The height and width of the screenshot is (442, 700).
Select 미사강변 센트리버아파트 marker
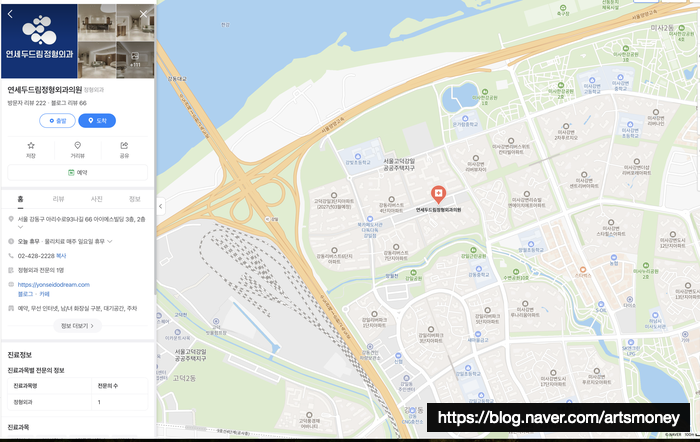coord(584,175)
